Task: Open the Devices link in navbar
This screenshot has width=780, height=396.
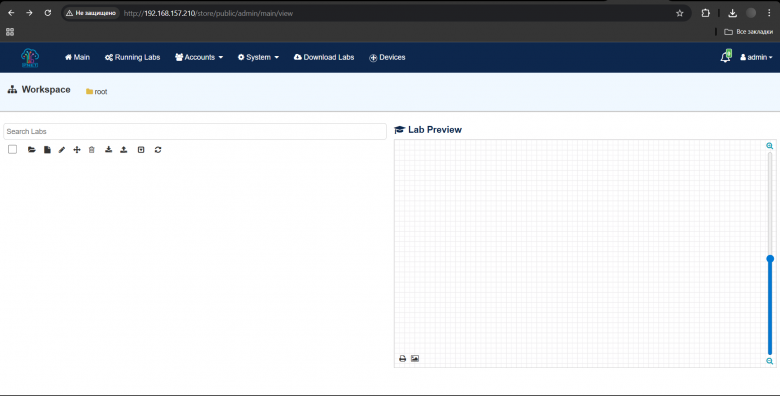Action: 387,57
